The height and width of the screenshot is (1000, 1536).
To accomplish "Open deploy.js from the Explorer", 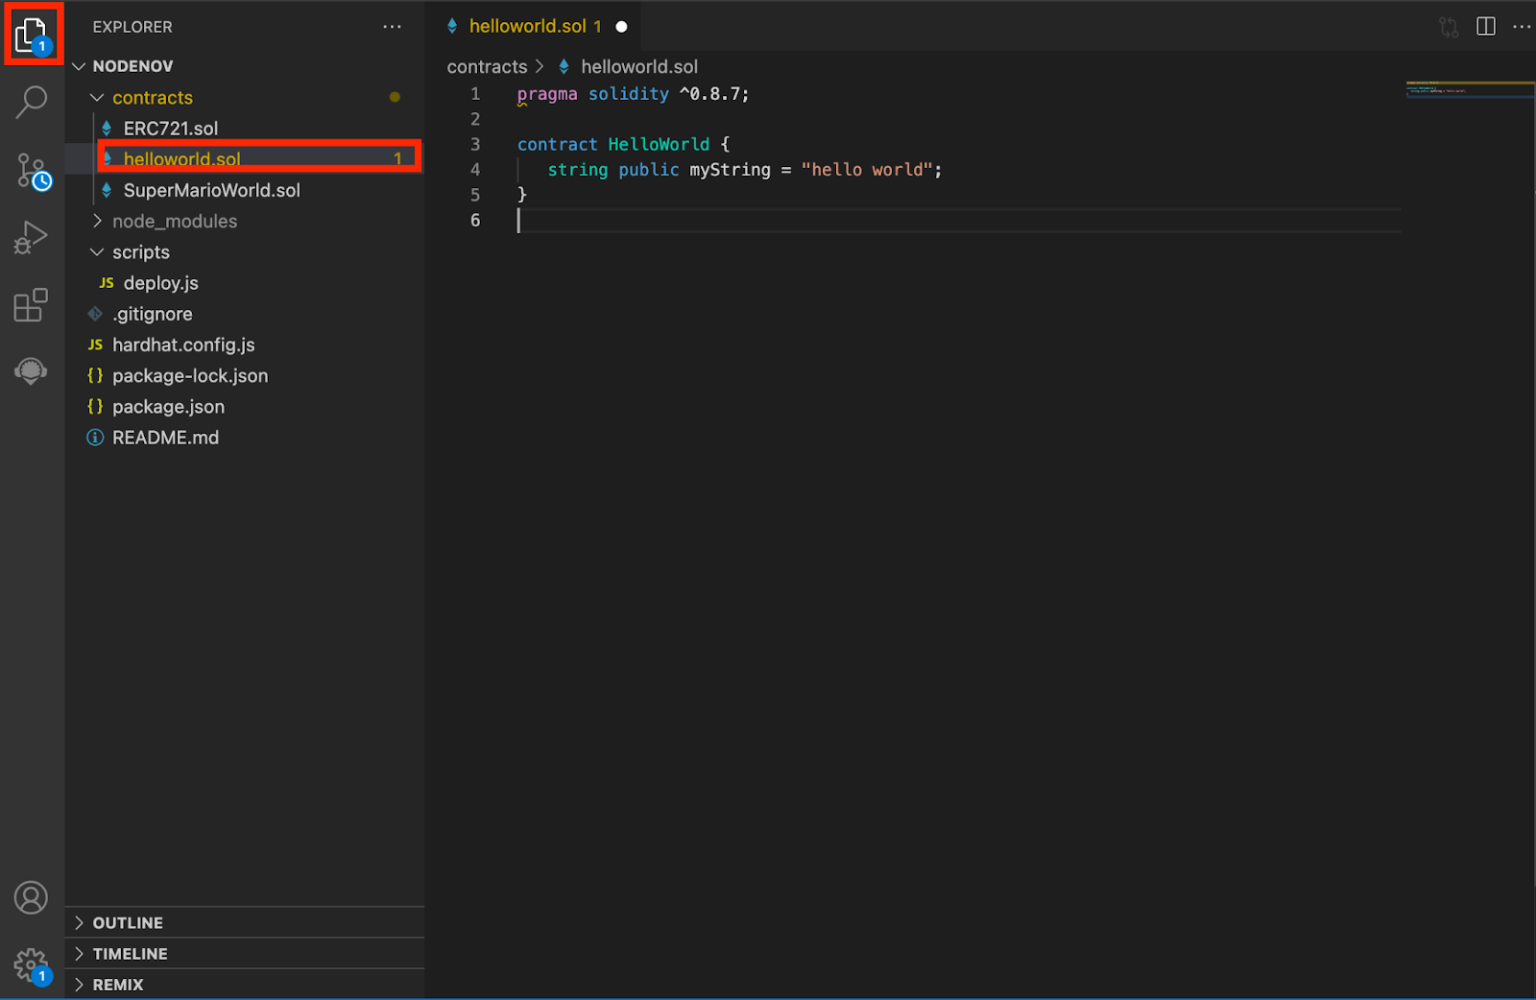I will click(x=160, y=283).
